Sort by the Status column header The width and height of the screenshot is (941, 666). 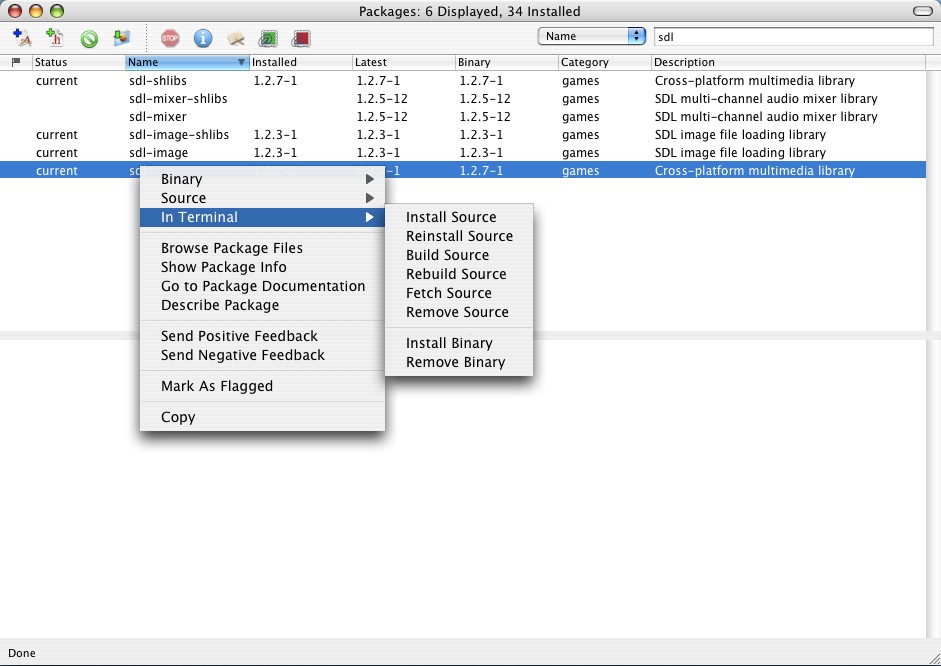tap(79, 62)
